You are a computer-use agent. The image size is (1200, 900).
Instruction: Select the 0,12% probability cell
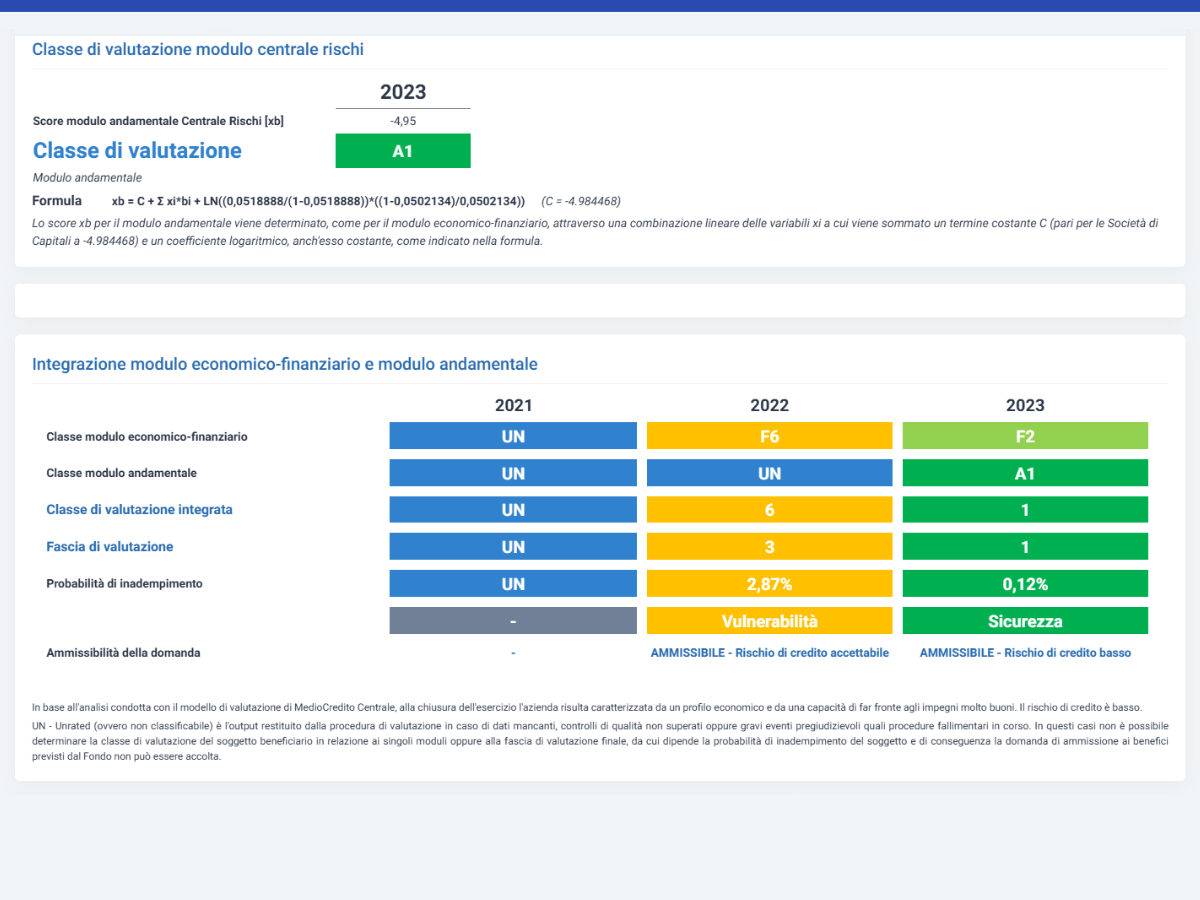click(x=1025, y=584)
